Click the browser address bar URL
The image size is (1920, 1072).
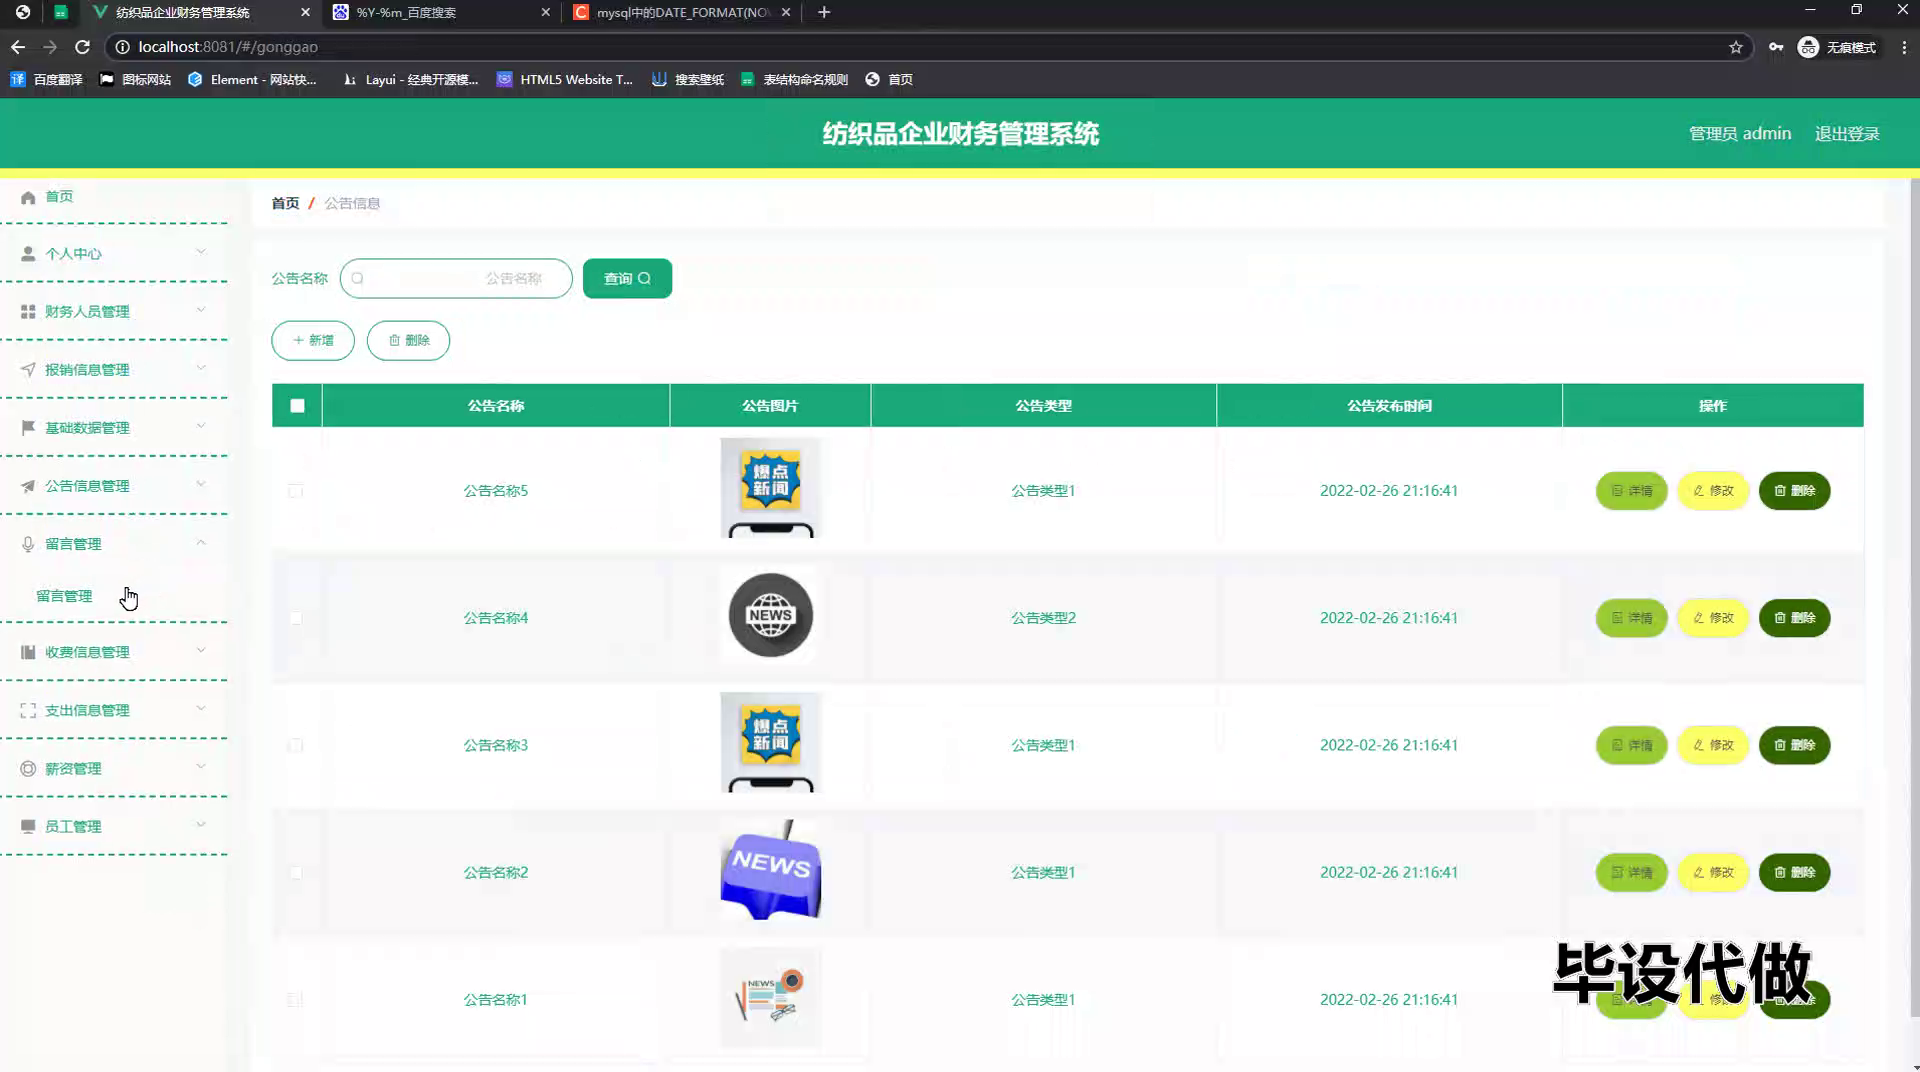[x=228, y=47]
